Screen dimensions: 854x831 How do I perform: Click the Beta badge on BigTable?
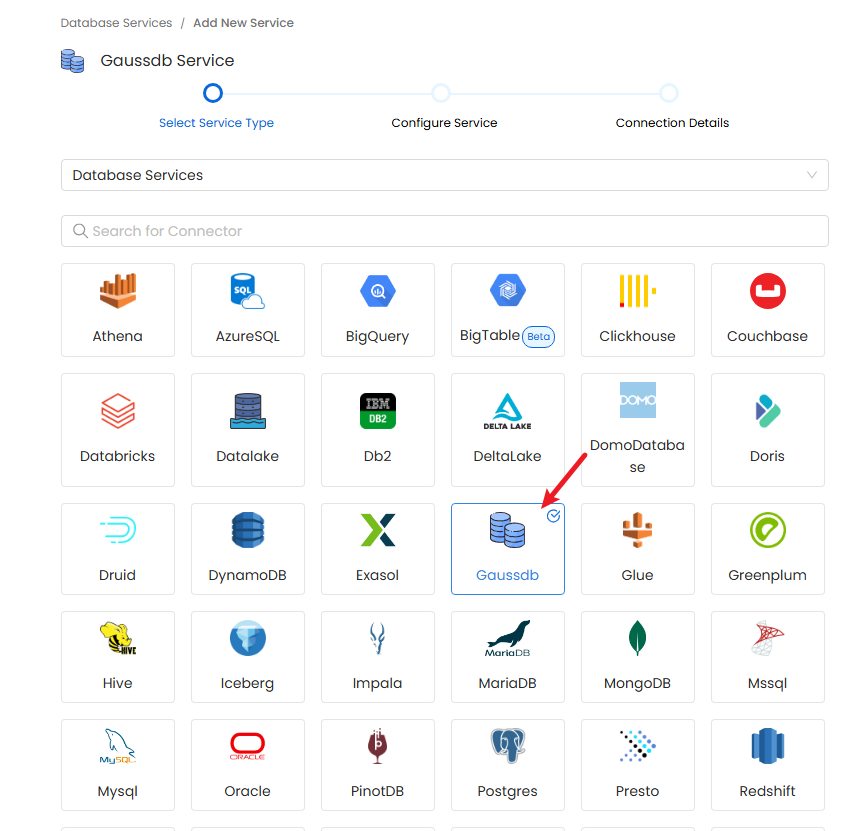pos(538,337)
